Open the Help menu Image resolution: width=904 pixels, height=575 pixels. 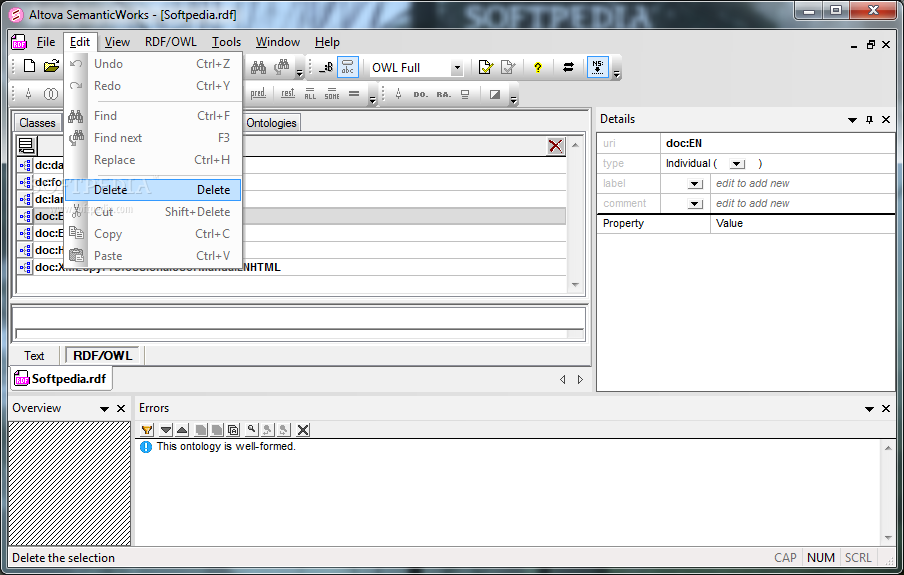coord(327,42)
